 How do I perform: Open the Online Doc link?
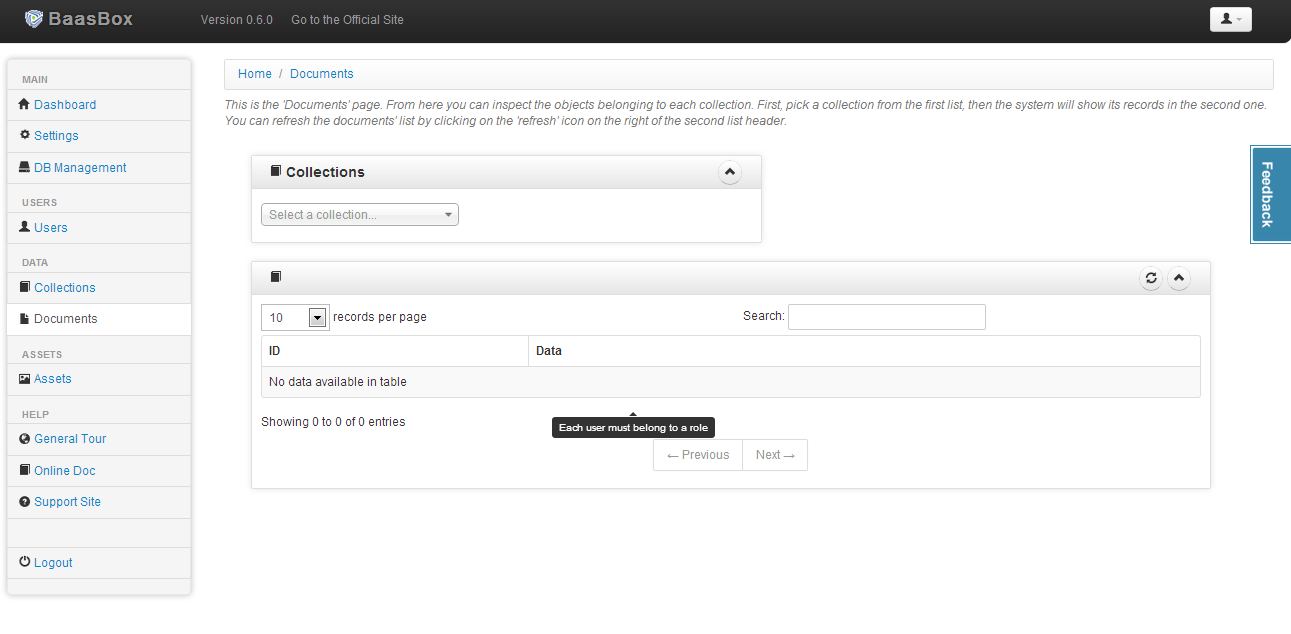tap(65, 470)
